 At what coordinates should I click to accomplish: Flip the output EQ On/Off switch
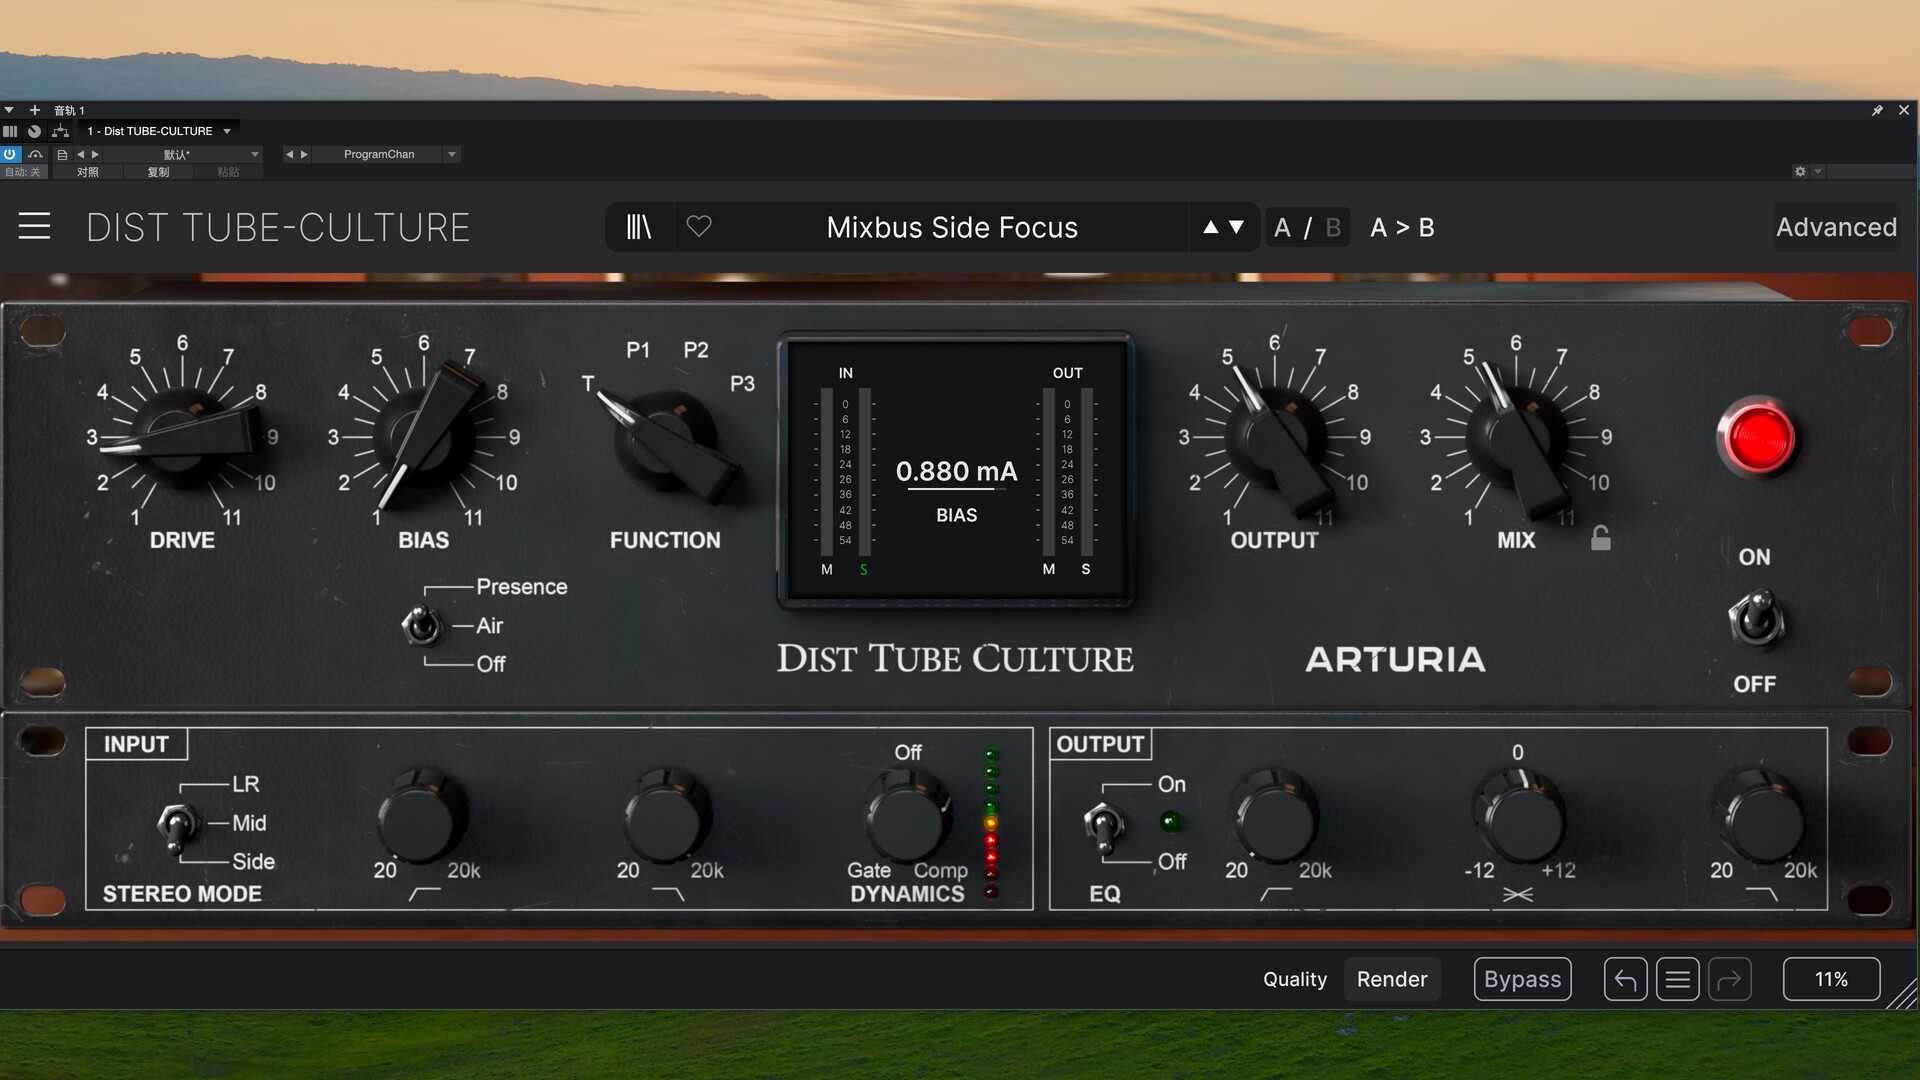(x=1103, y=827)
